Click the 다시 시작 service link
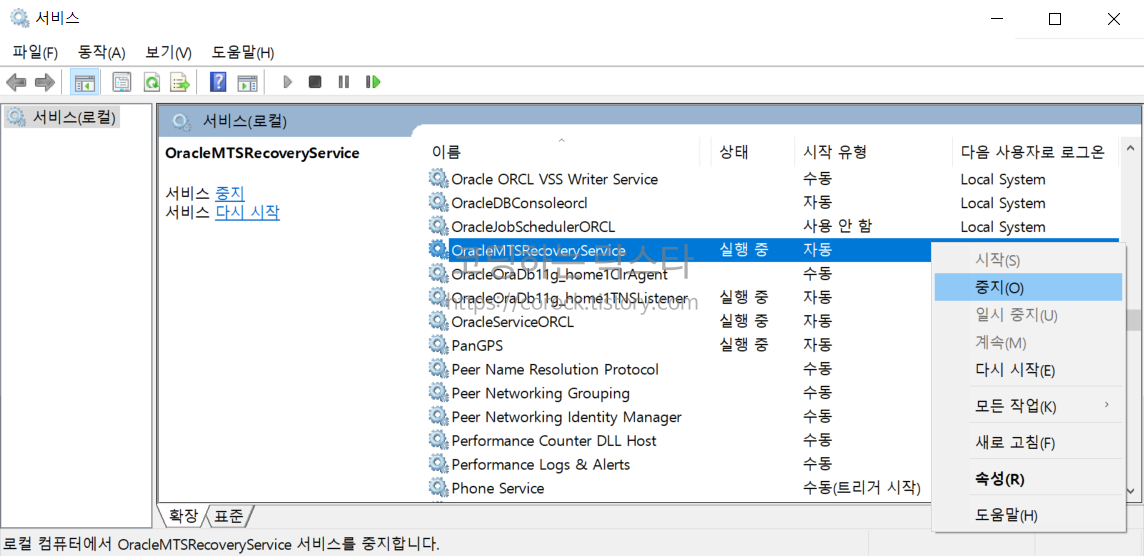 pos(247,212)
